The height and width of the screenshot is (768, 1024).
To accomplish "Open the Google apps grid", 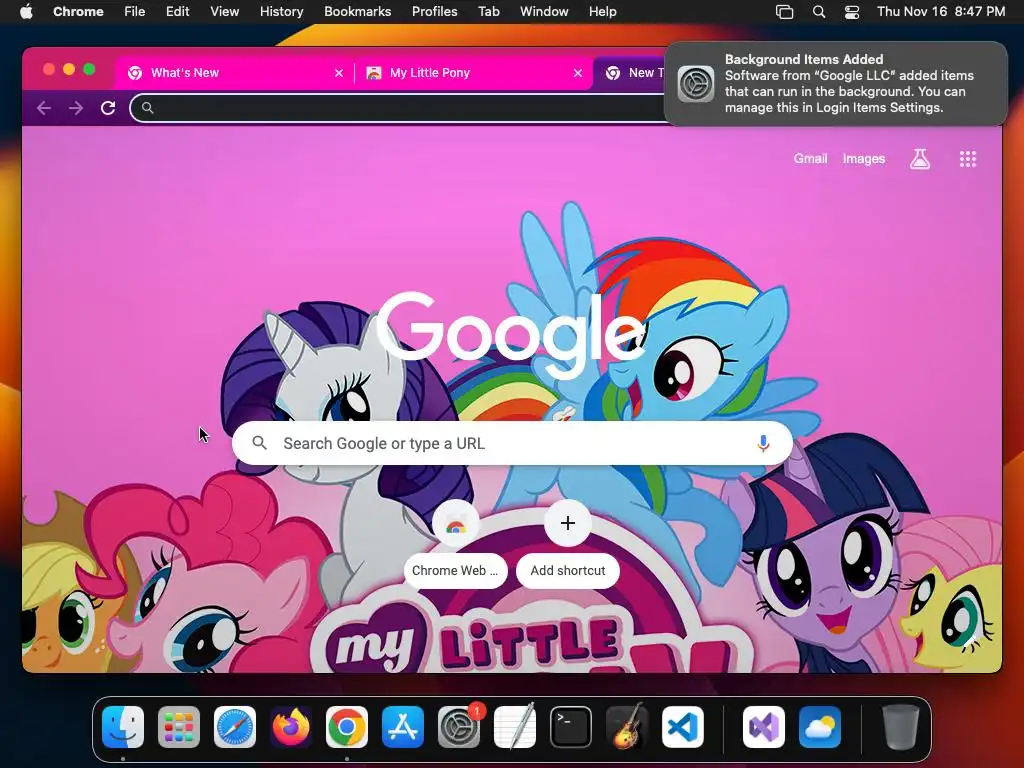I will click(968, 159).
